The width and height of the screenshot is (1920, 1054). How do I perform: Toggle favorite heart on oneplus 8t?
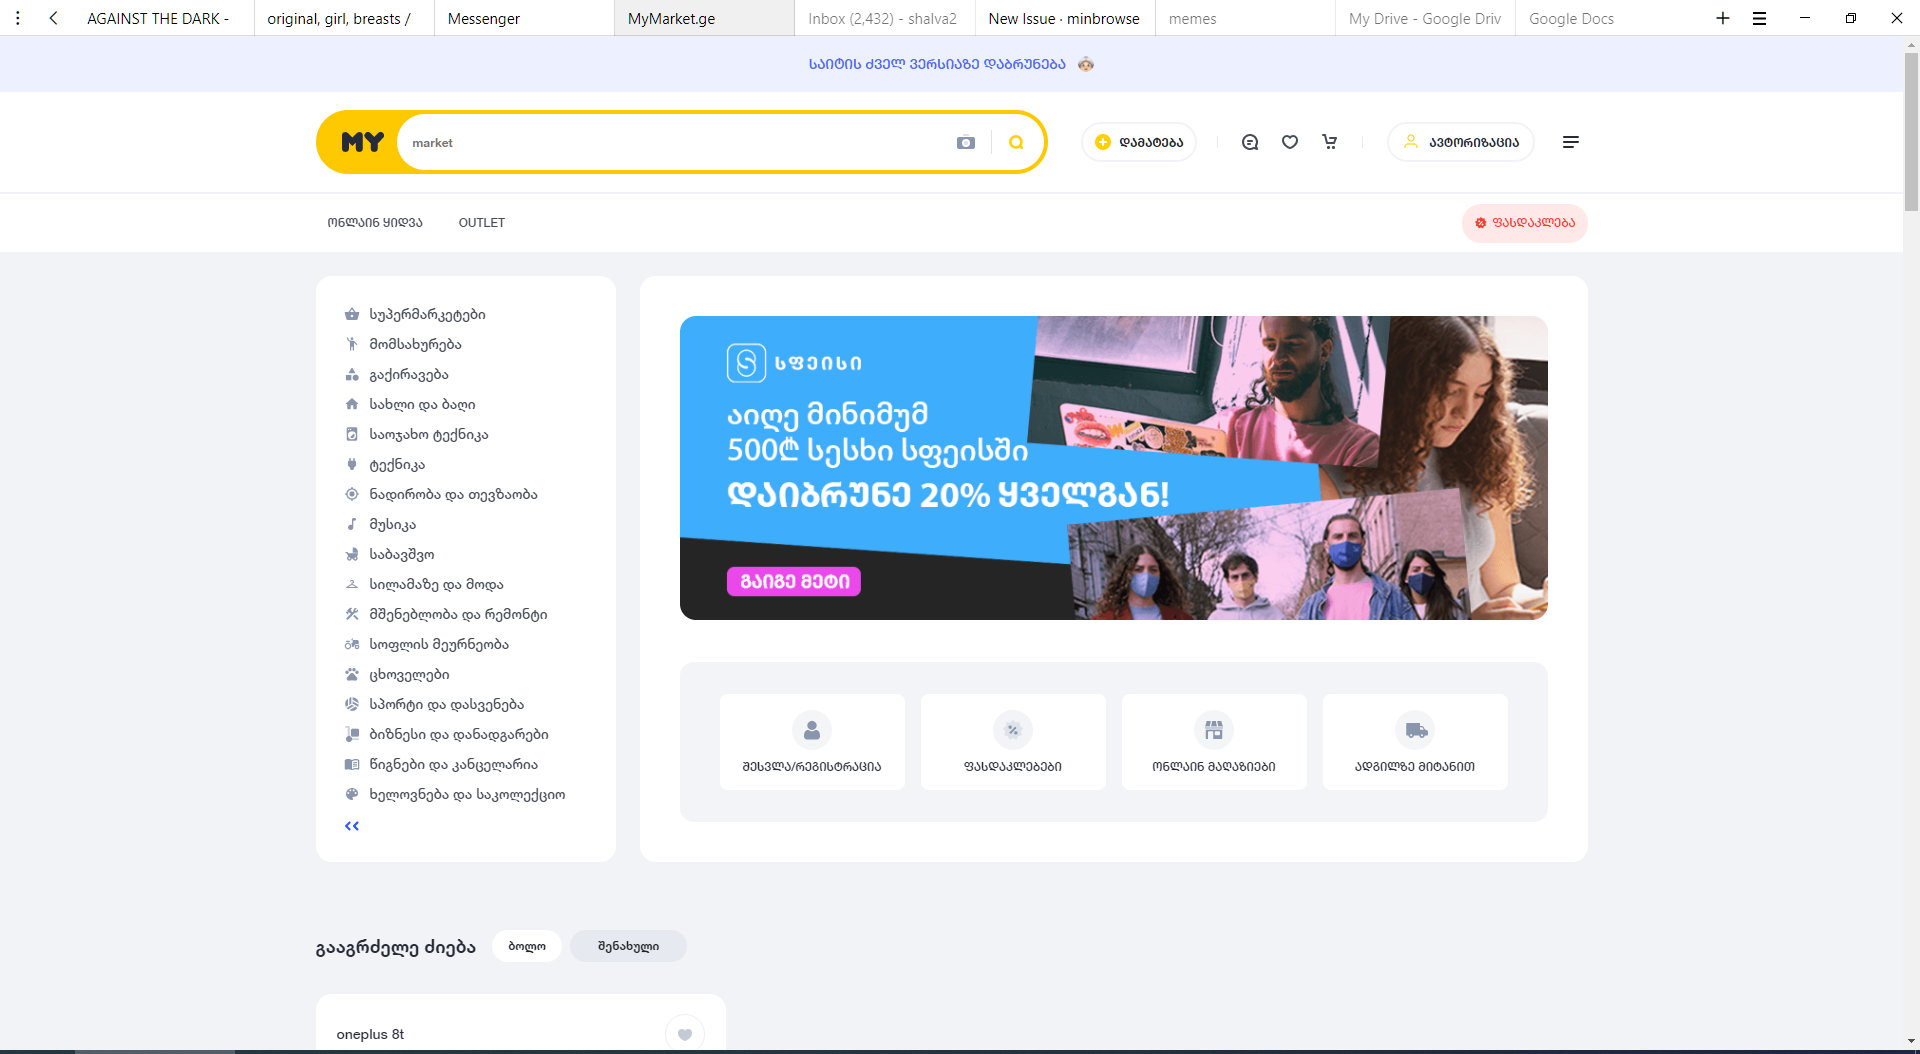tap(684, 1033)
